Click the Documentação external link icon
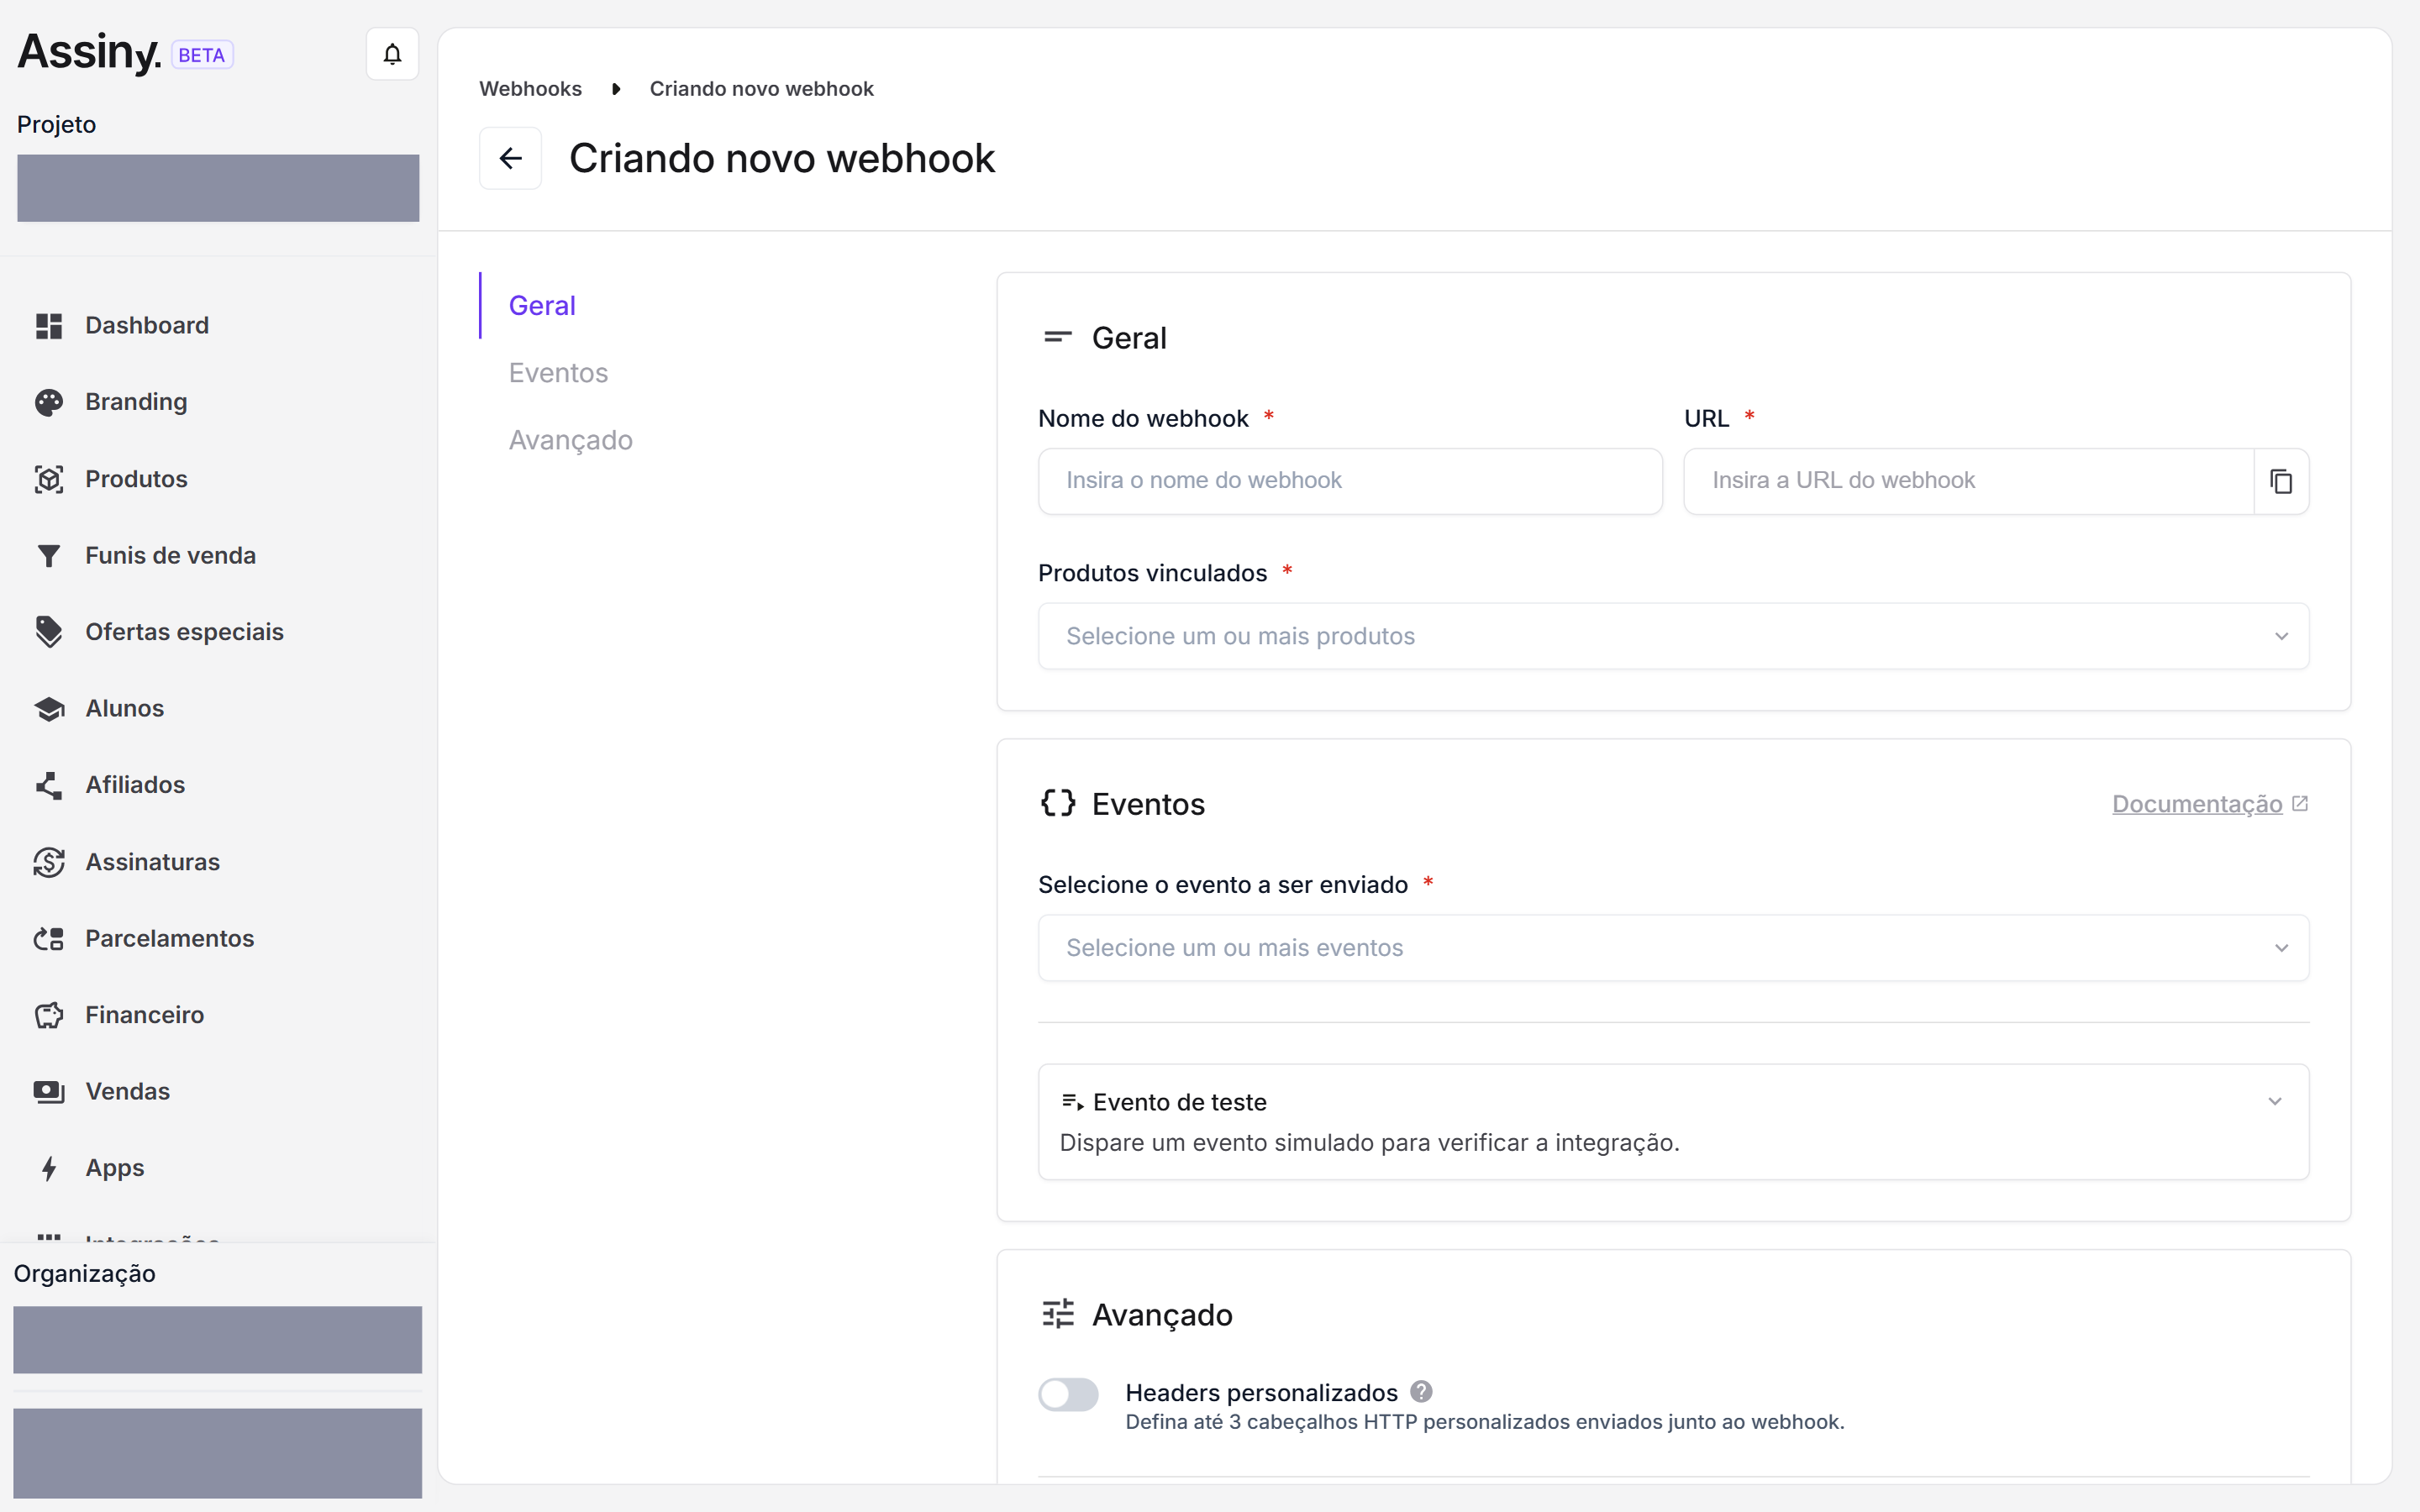This screenshot has width=2420, height=1512. click(x=2300, y=804)
